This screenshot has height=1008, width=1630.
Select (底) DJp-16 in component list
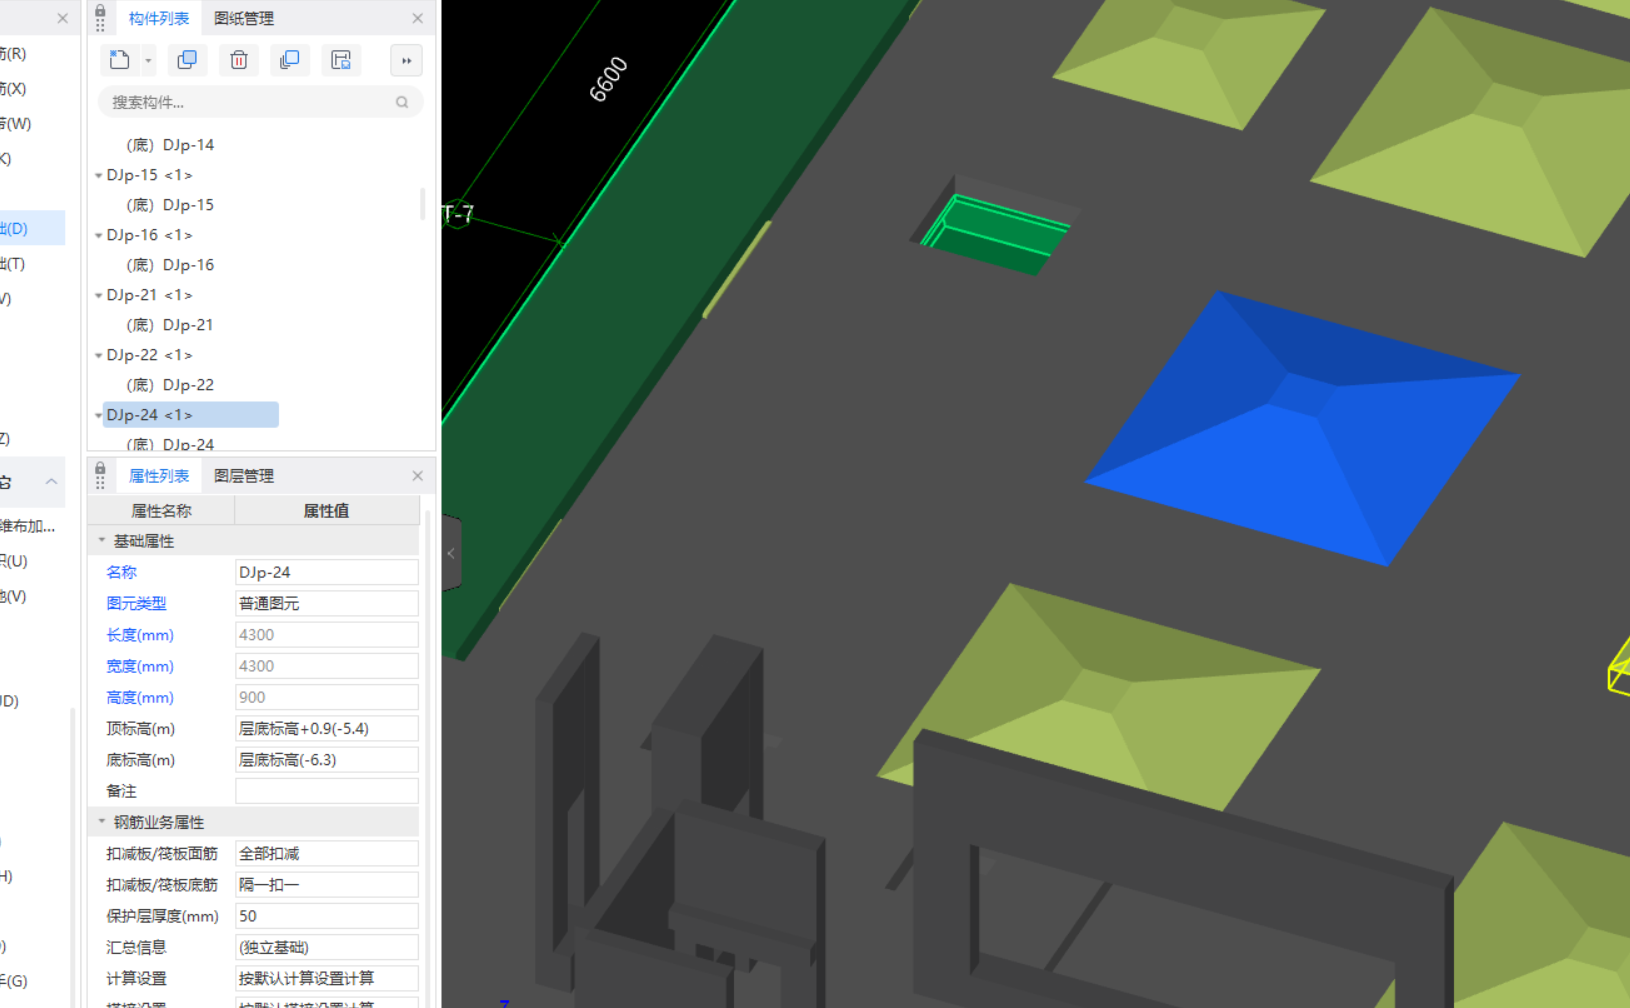(x=170, y=265)
